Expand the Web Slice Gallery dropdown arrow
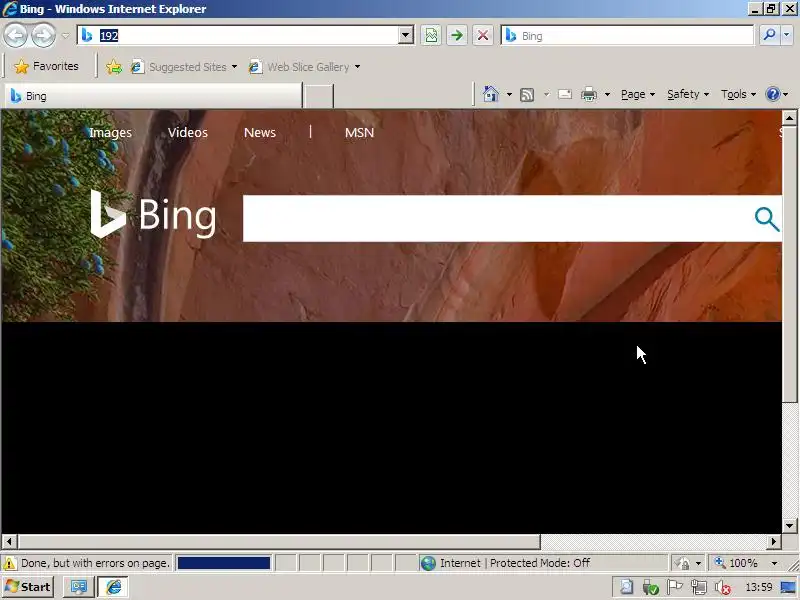800x600 pixels. pyautogui.click(x=357, y=67)
